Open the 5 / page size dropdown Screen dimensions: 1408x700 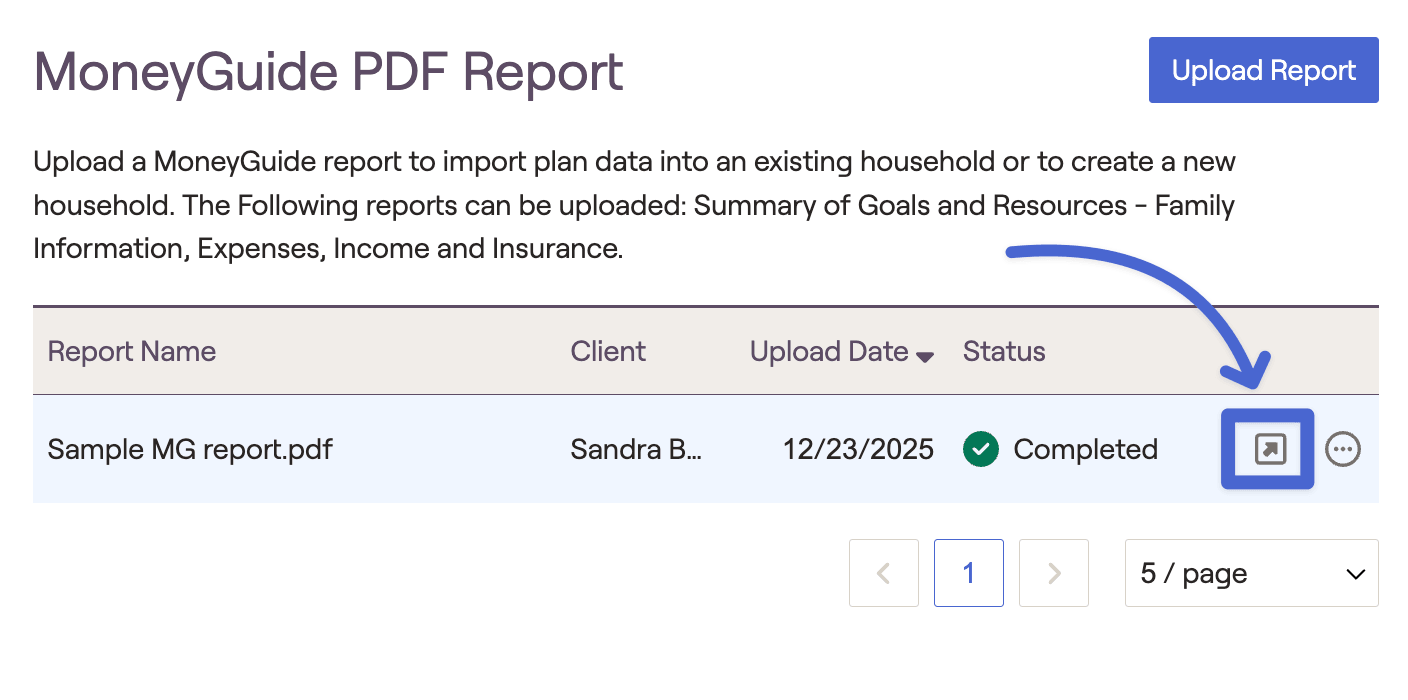[1250, 573]
